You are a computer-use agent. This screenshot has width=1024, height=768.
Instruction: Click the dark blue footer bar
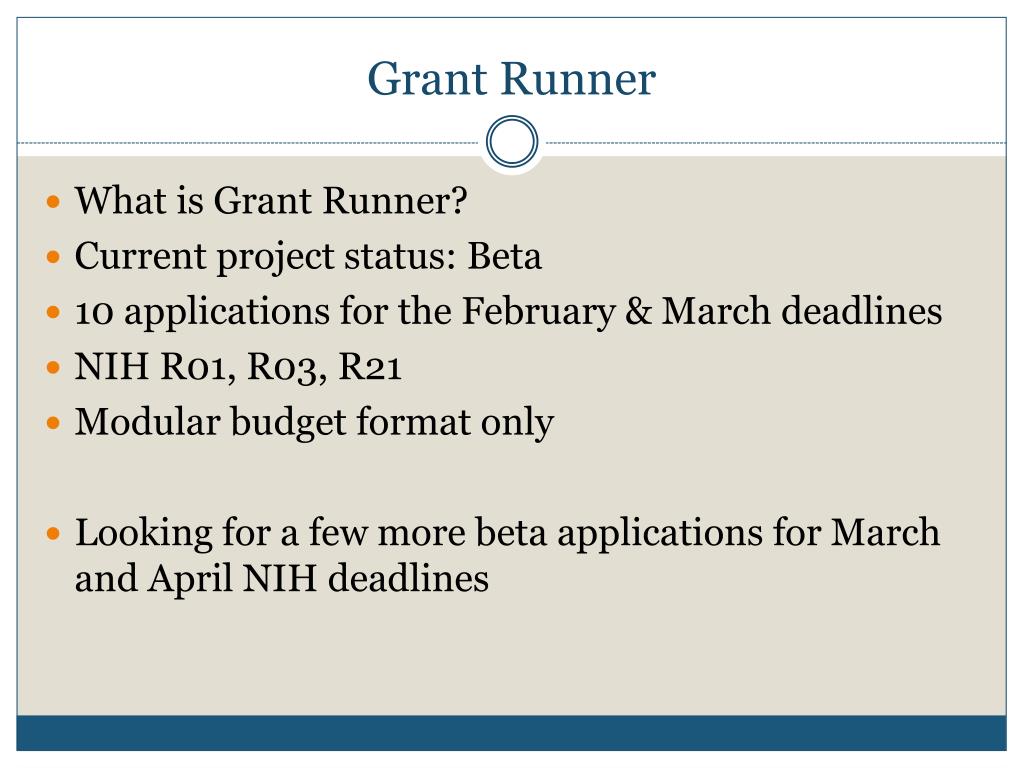tap(511, 733)
